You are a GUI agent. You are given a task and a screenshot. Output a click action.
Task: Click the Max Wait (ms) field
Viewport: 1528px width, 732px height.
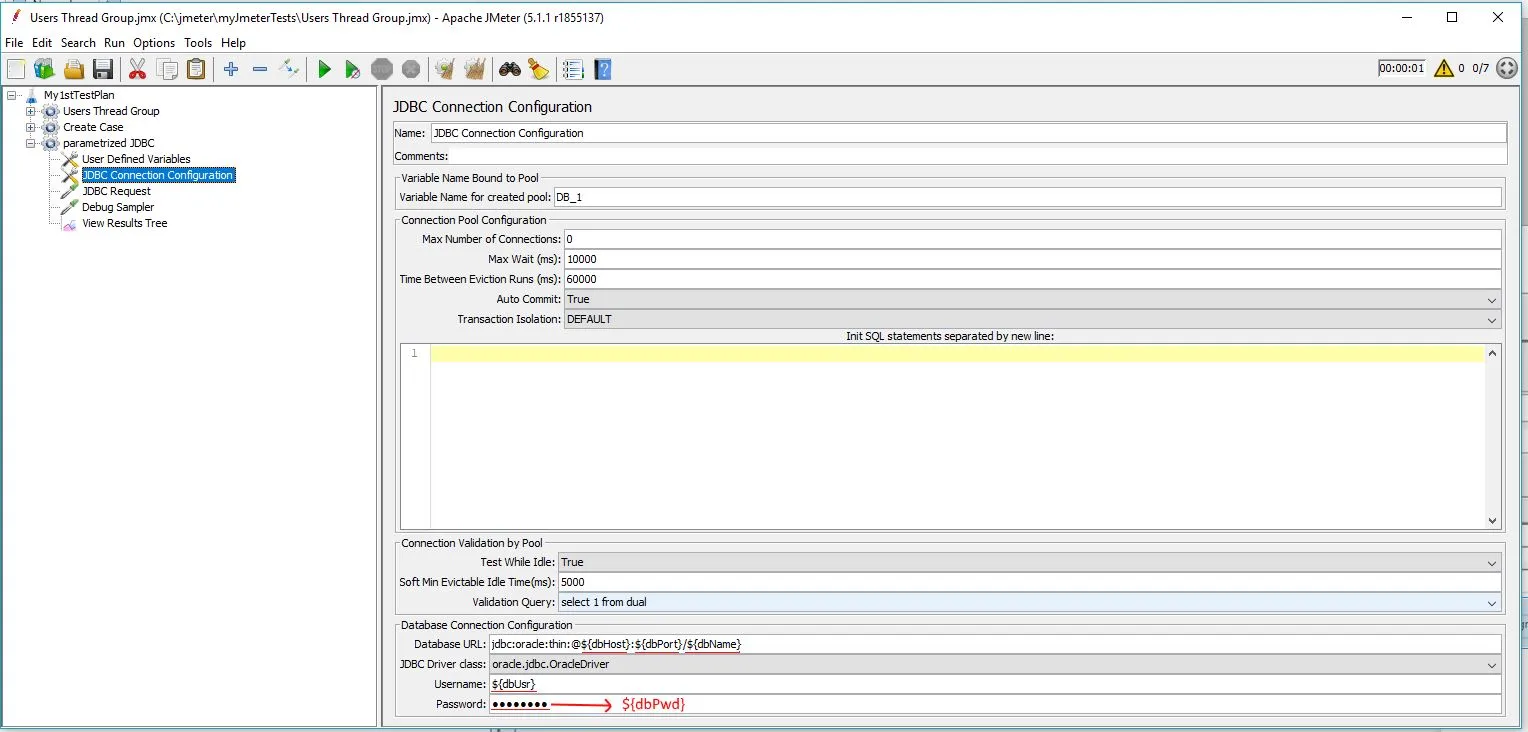tap(1032, 259)
